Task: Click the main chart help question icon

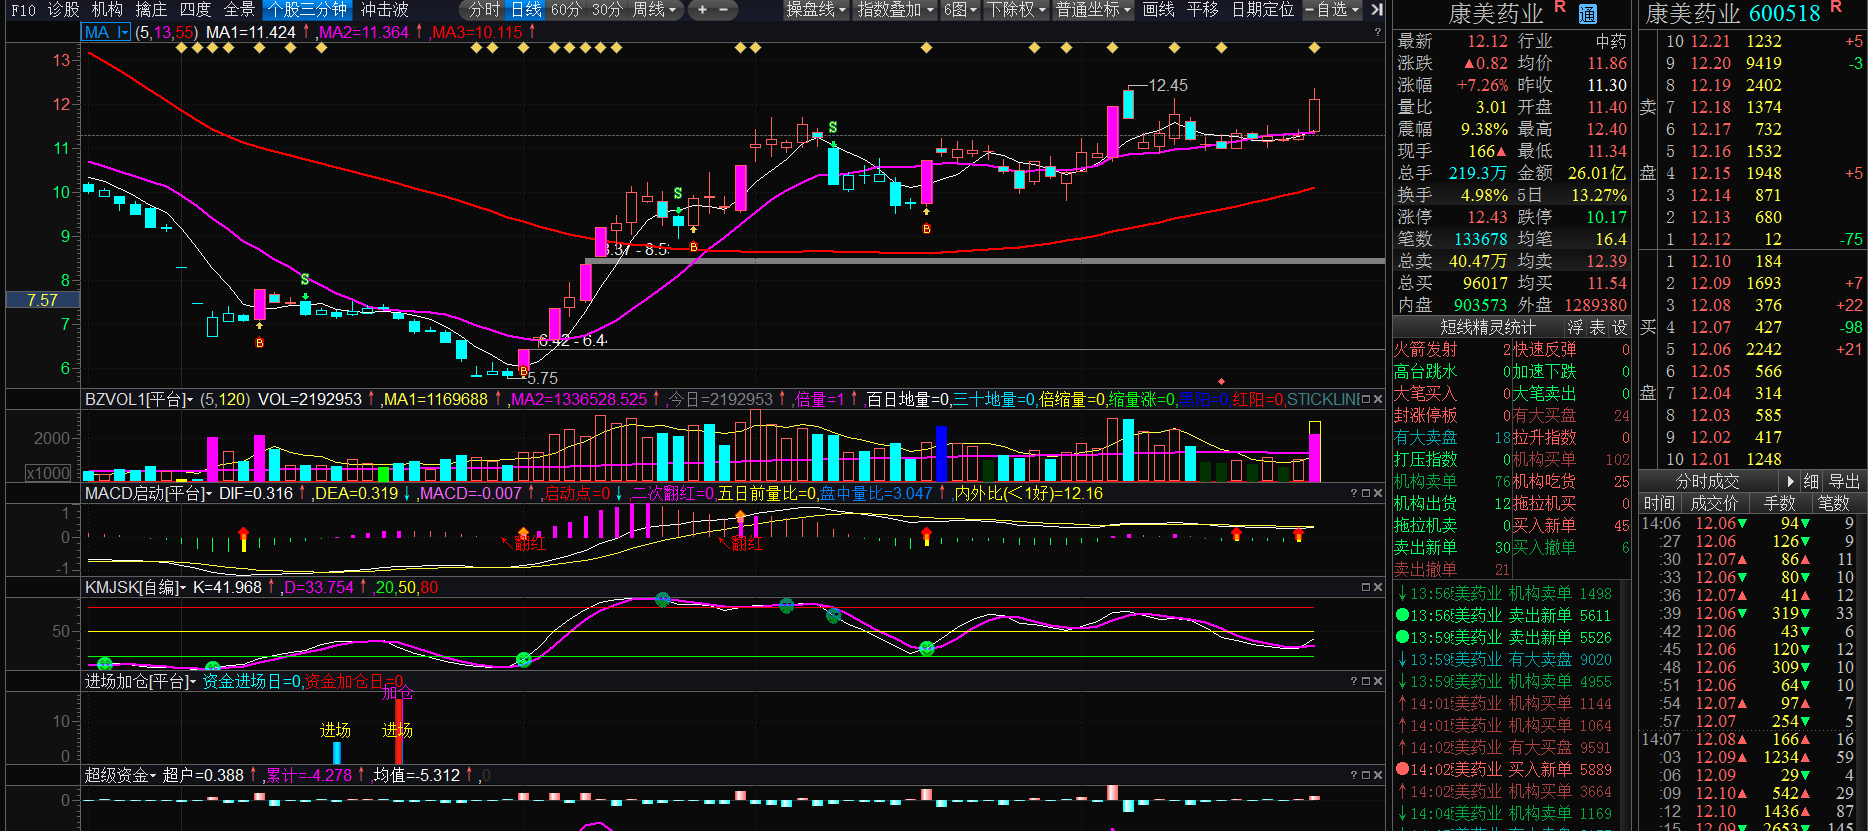Action: tap(1377, 32)
